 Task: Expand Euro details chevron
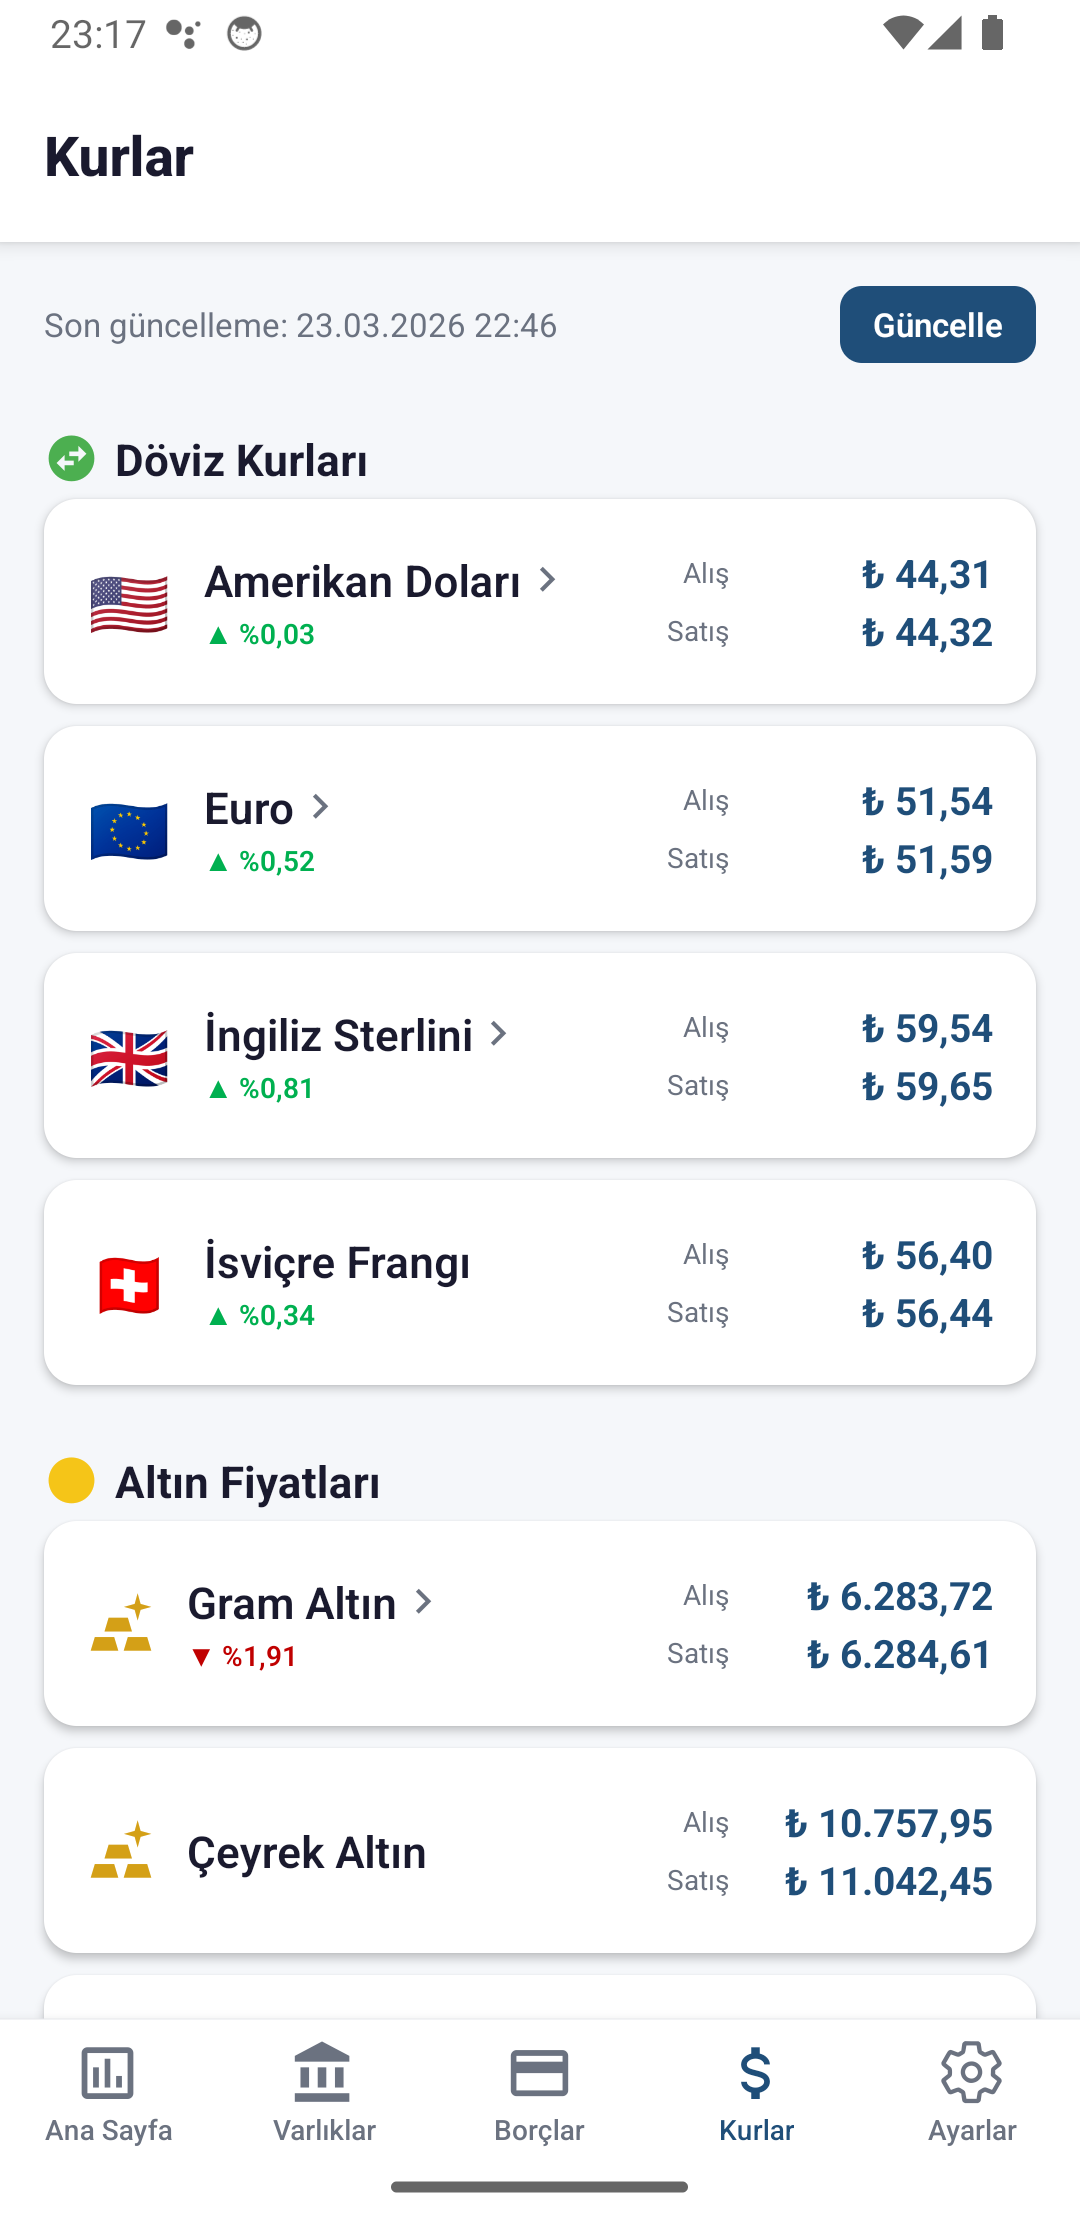pos(320,807)
